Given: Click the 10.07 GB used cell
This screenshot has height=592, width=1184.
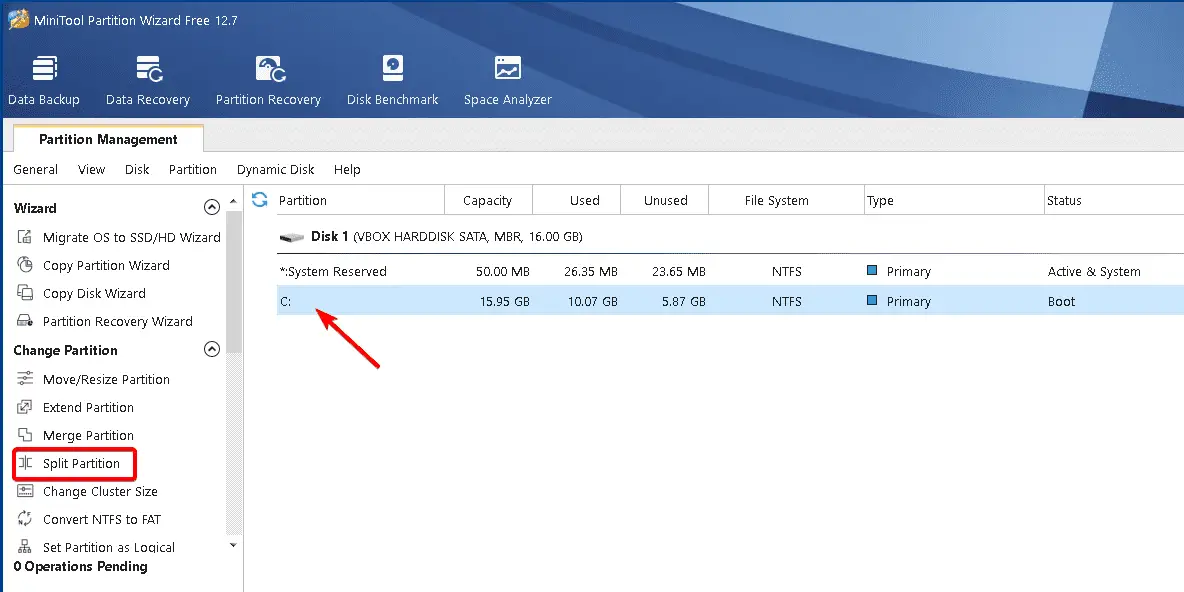Looking at the screenshot, I should (593, 301).
